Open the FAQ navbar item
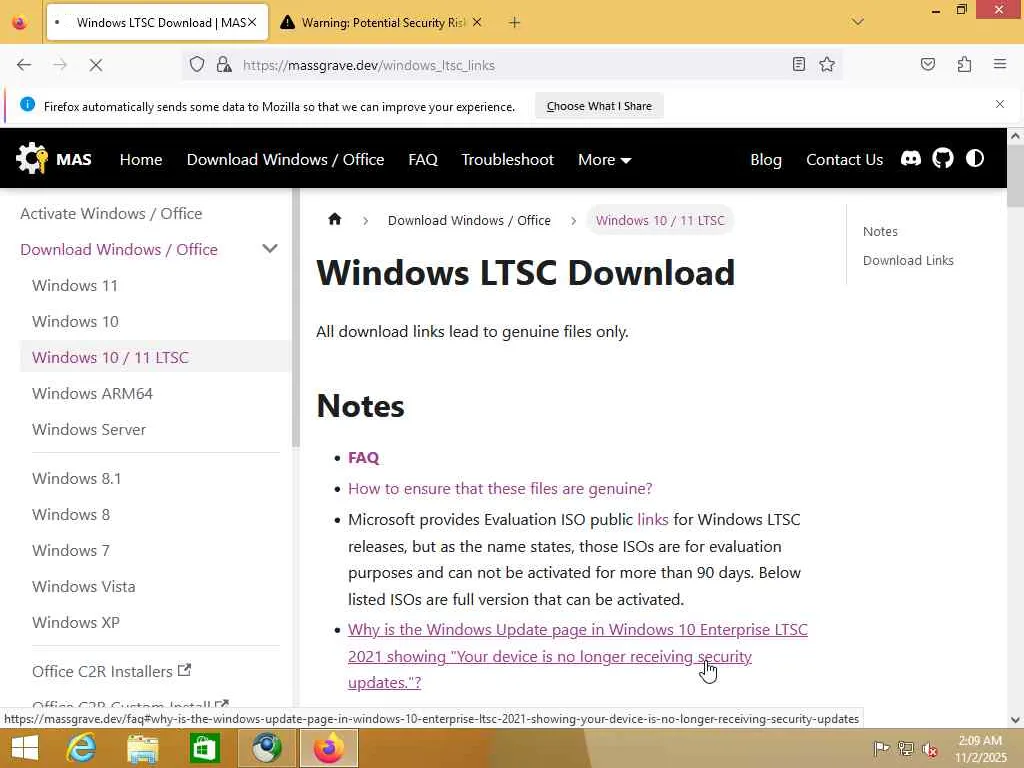The image size is (1024, 768). (423, 160)
